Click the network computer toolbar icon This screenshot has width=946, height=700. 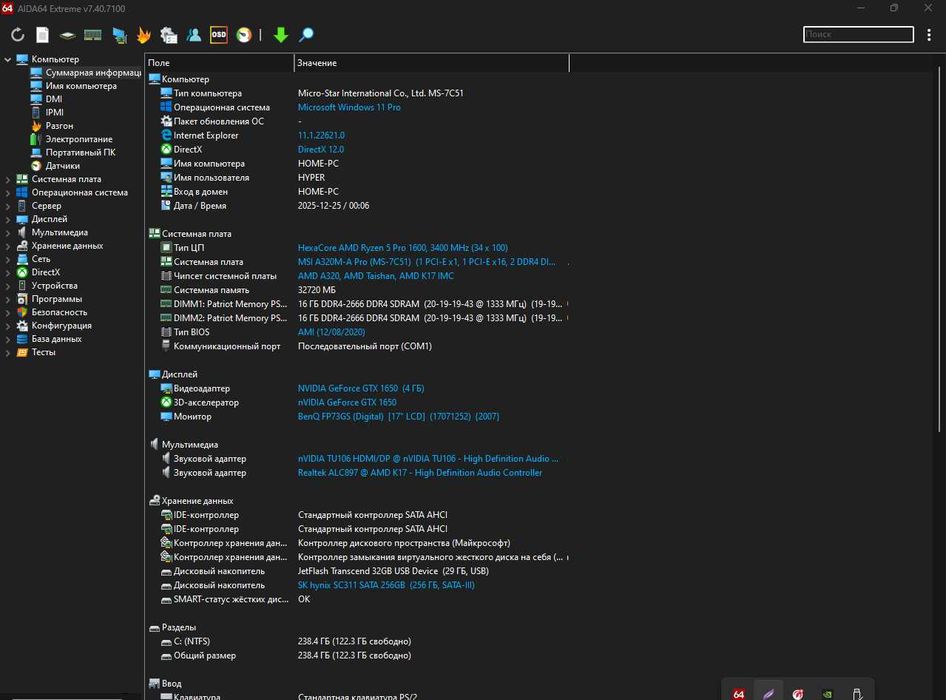[119, 35]
